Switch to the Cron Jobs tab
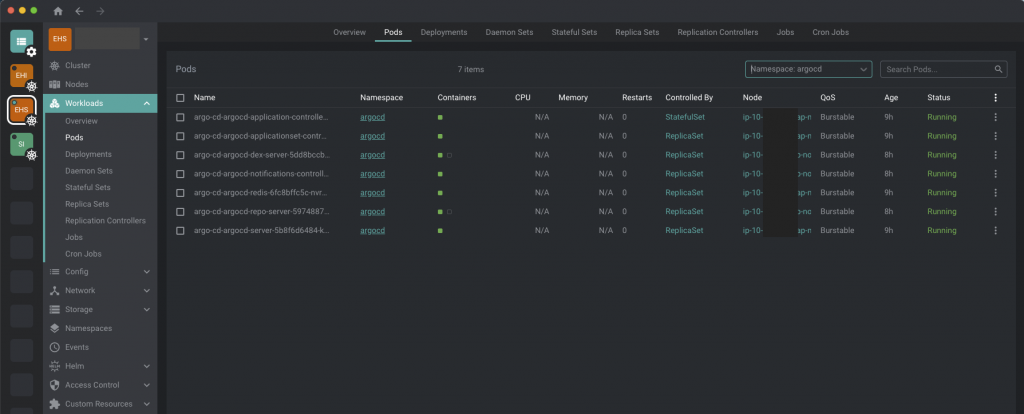The height and width of the screenshot is (414, 1024). coord(831,32)
